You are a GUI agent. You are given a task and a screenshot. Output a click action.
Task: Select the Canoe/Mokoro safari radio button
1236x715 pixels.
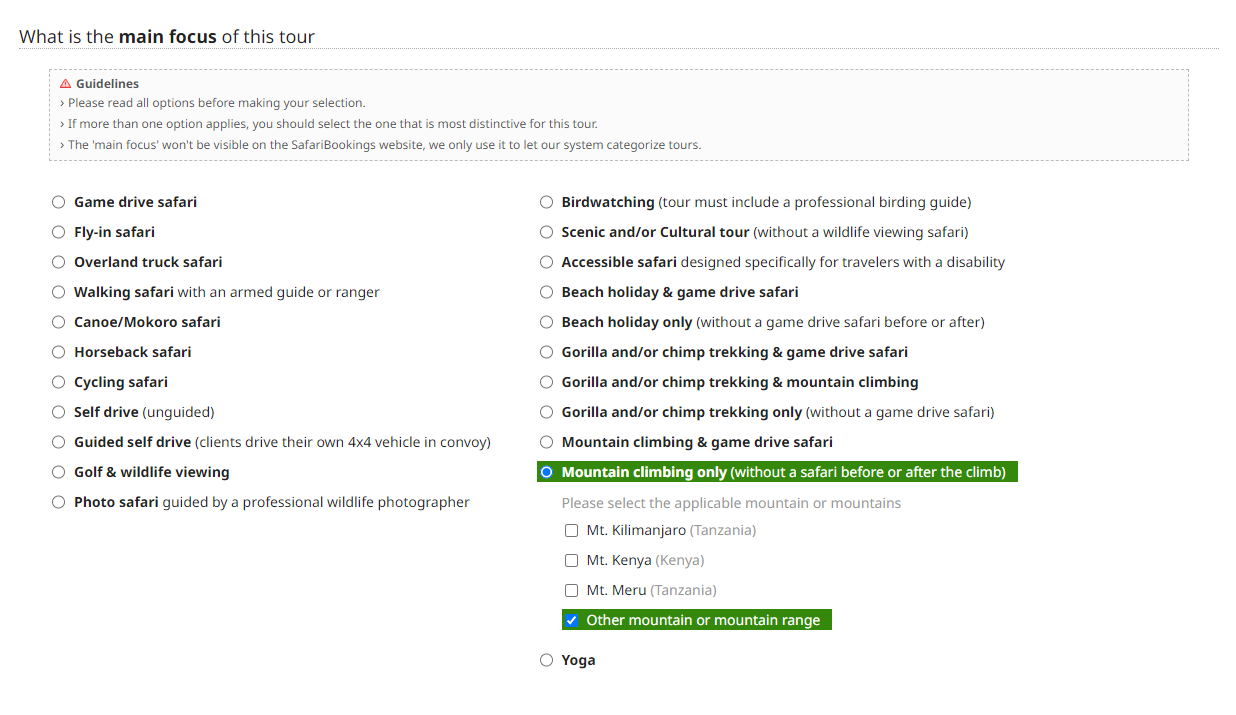coord(59,322)
